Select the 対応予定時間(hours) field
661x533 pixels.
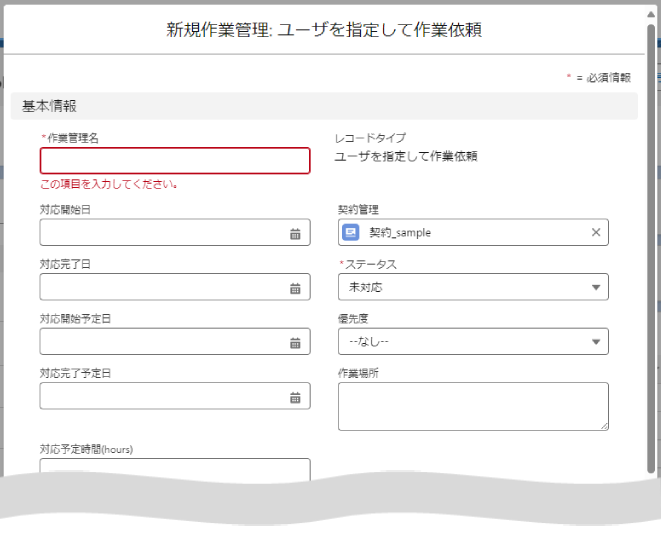[175, 468]
